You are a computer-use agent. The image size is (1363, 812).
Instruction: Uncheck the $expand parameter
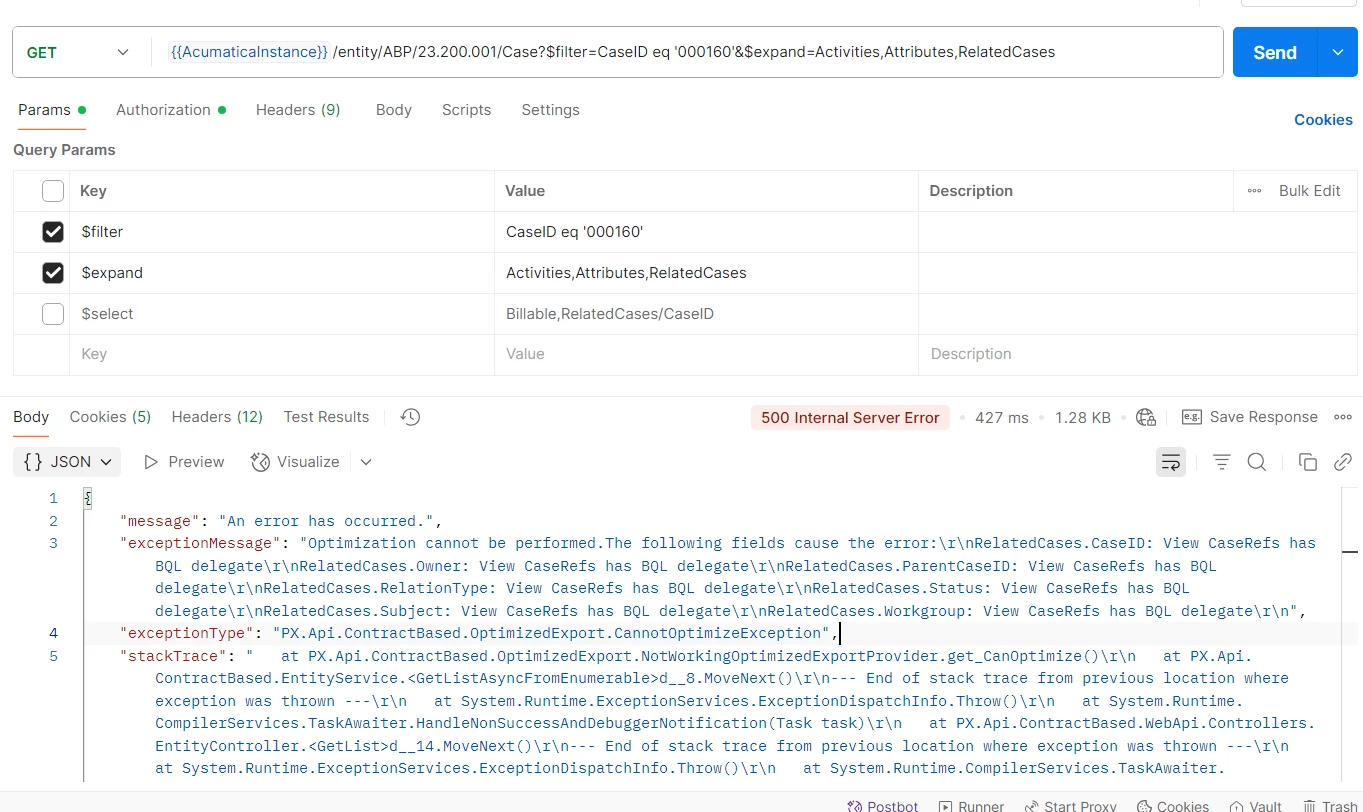click(x=53, y=273)
